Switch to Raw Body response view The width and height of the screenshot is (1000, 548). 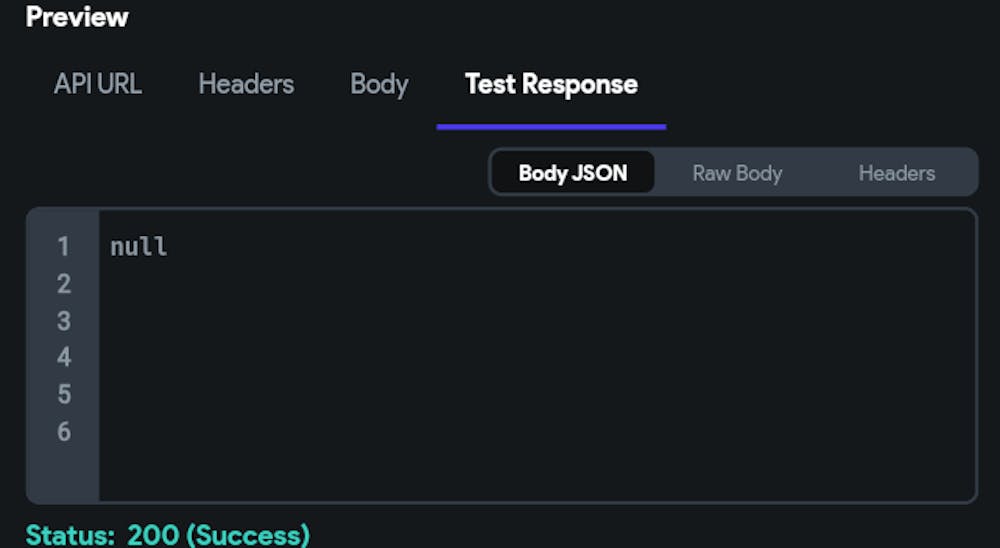[737, 173]
